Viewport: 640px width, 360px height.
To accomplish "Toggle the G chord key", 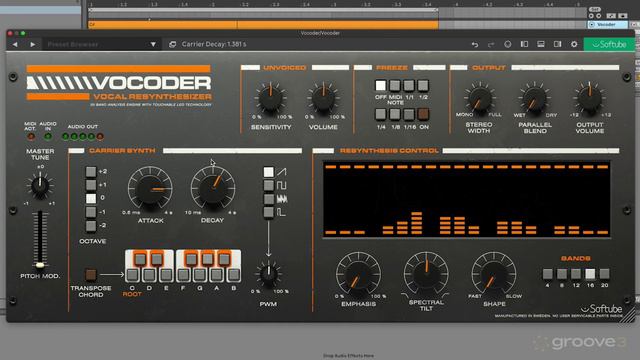I will click(200, 275).
